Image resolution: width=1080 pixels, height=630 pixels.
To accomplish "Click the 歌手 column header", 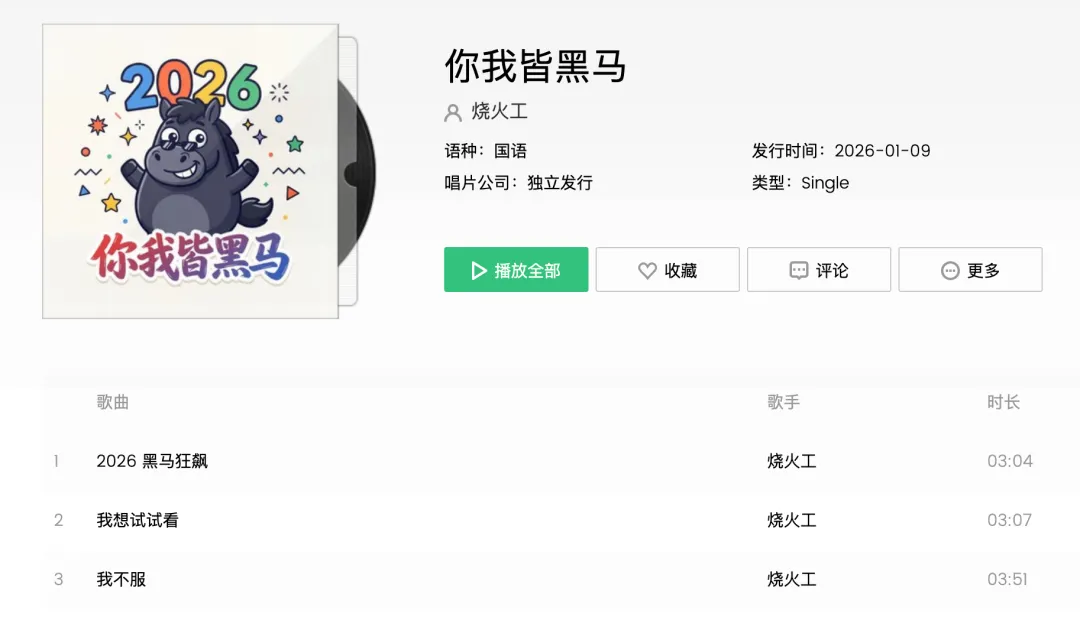I will tap(783, 402).
